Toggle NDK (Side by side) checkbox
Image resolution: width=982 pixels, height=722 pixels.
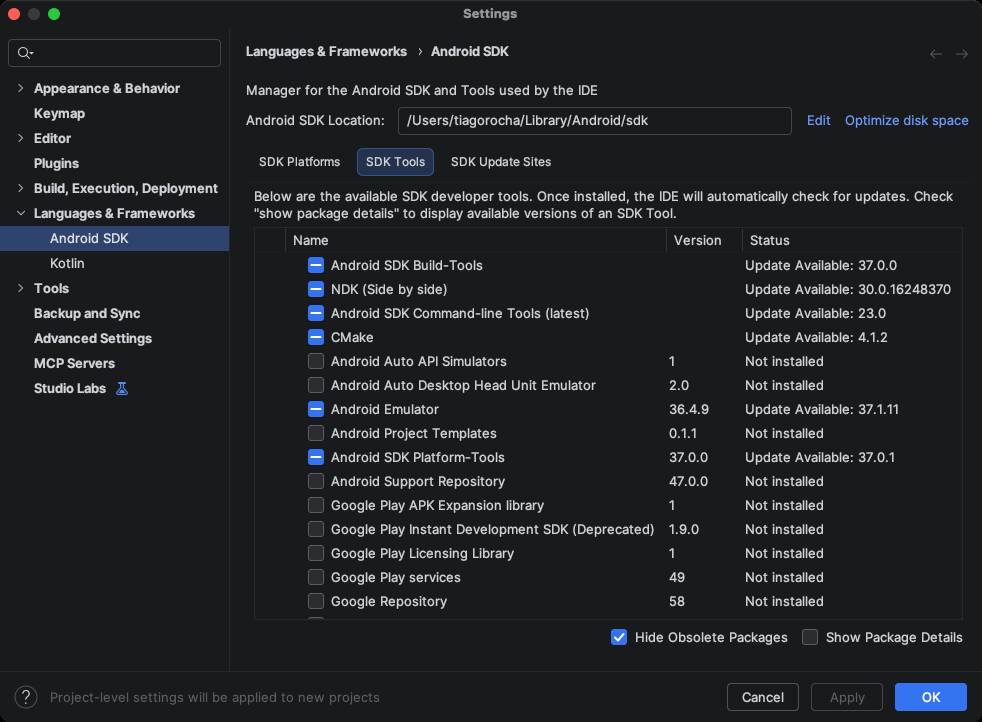[x=316, y=289]
